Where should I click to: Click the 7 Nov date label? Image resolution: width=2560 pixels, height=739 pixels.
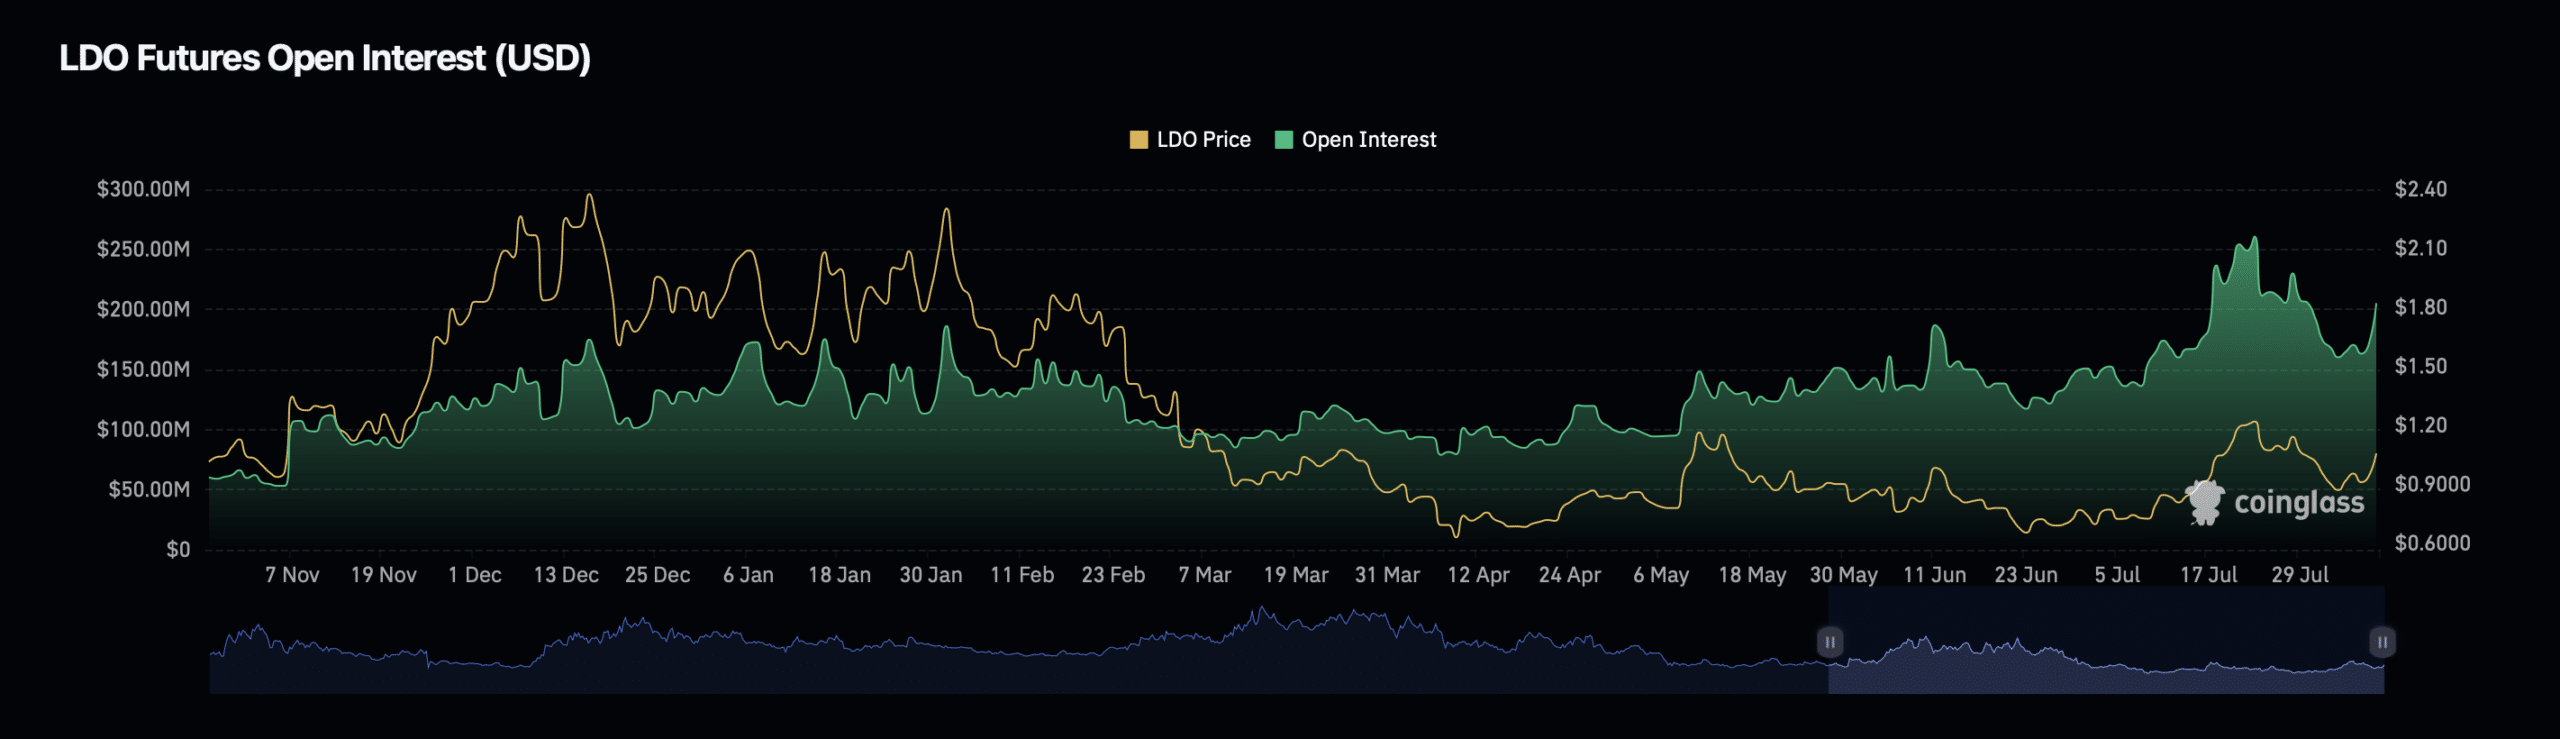292,575
